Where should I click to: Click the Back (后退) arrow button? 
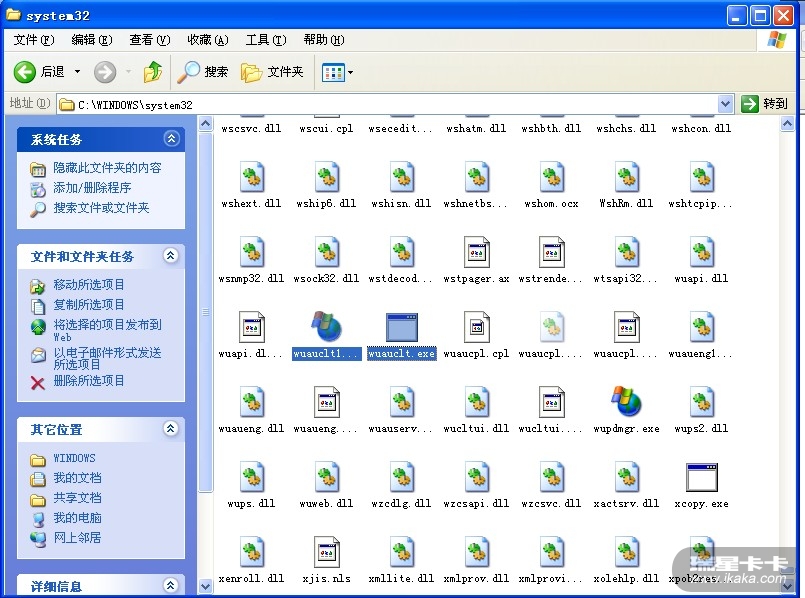tap(24, 72)
